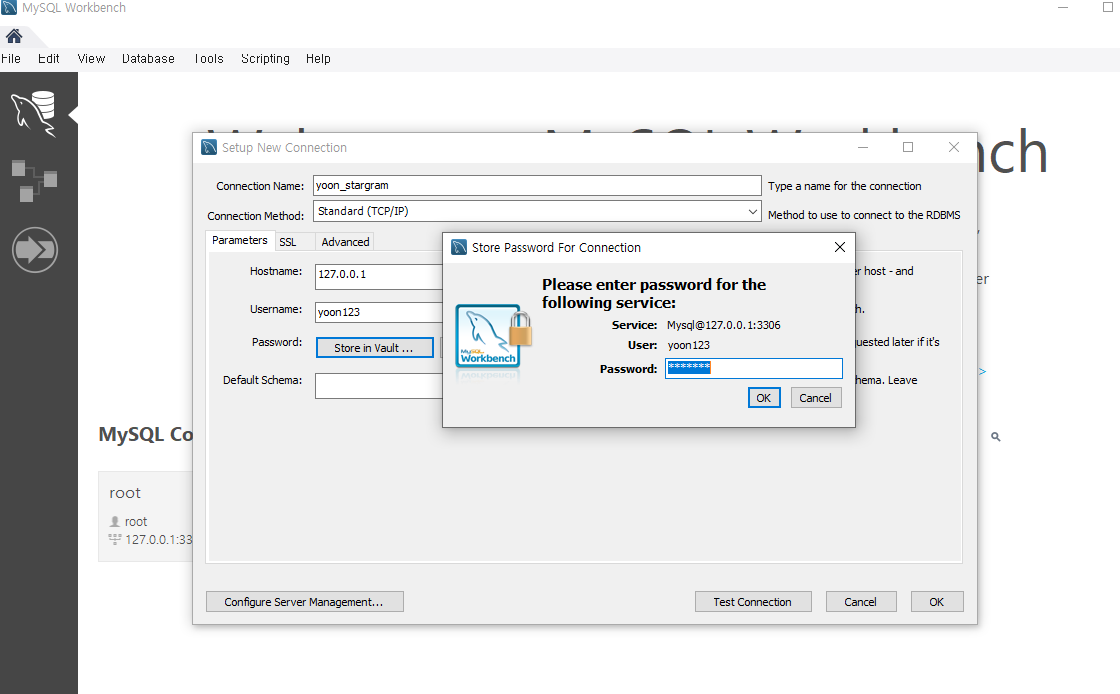Image resolution: width=1120 pixels, height=694 pixels.
Task: Click OK in Setup New Connection dialog
Action: (936, 602)
